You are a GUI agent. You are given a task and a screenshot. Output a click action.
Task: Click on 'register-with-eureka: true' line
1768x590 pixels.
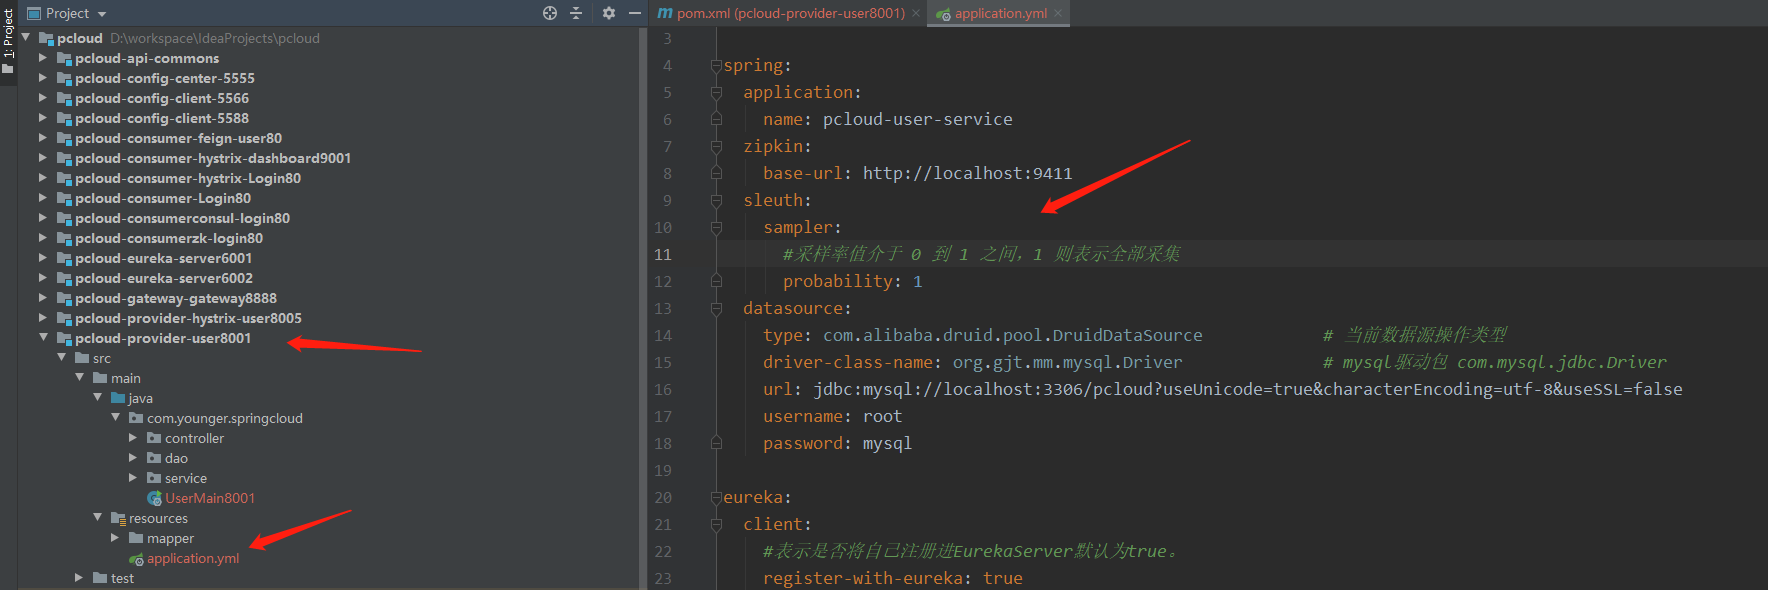(893, 578)
